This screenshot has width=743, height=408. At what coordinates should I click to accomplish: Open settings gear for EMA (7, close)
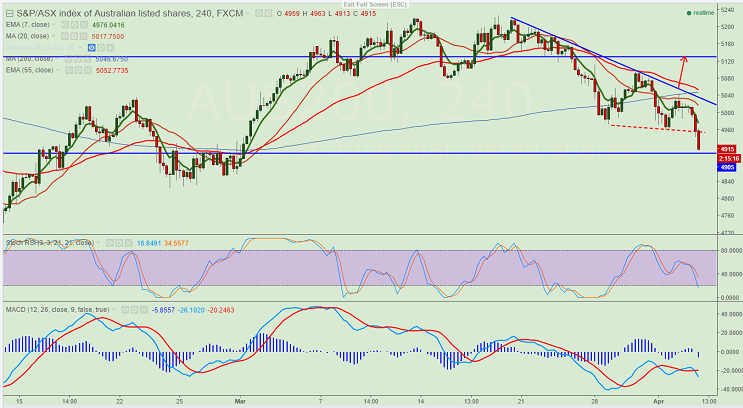tap(74, 25)
